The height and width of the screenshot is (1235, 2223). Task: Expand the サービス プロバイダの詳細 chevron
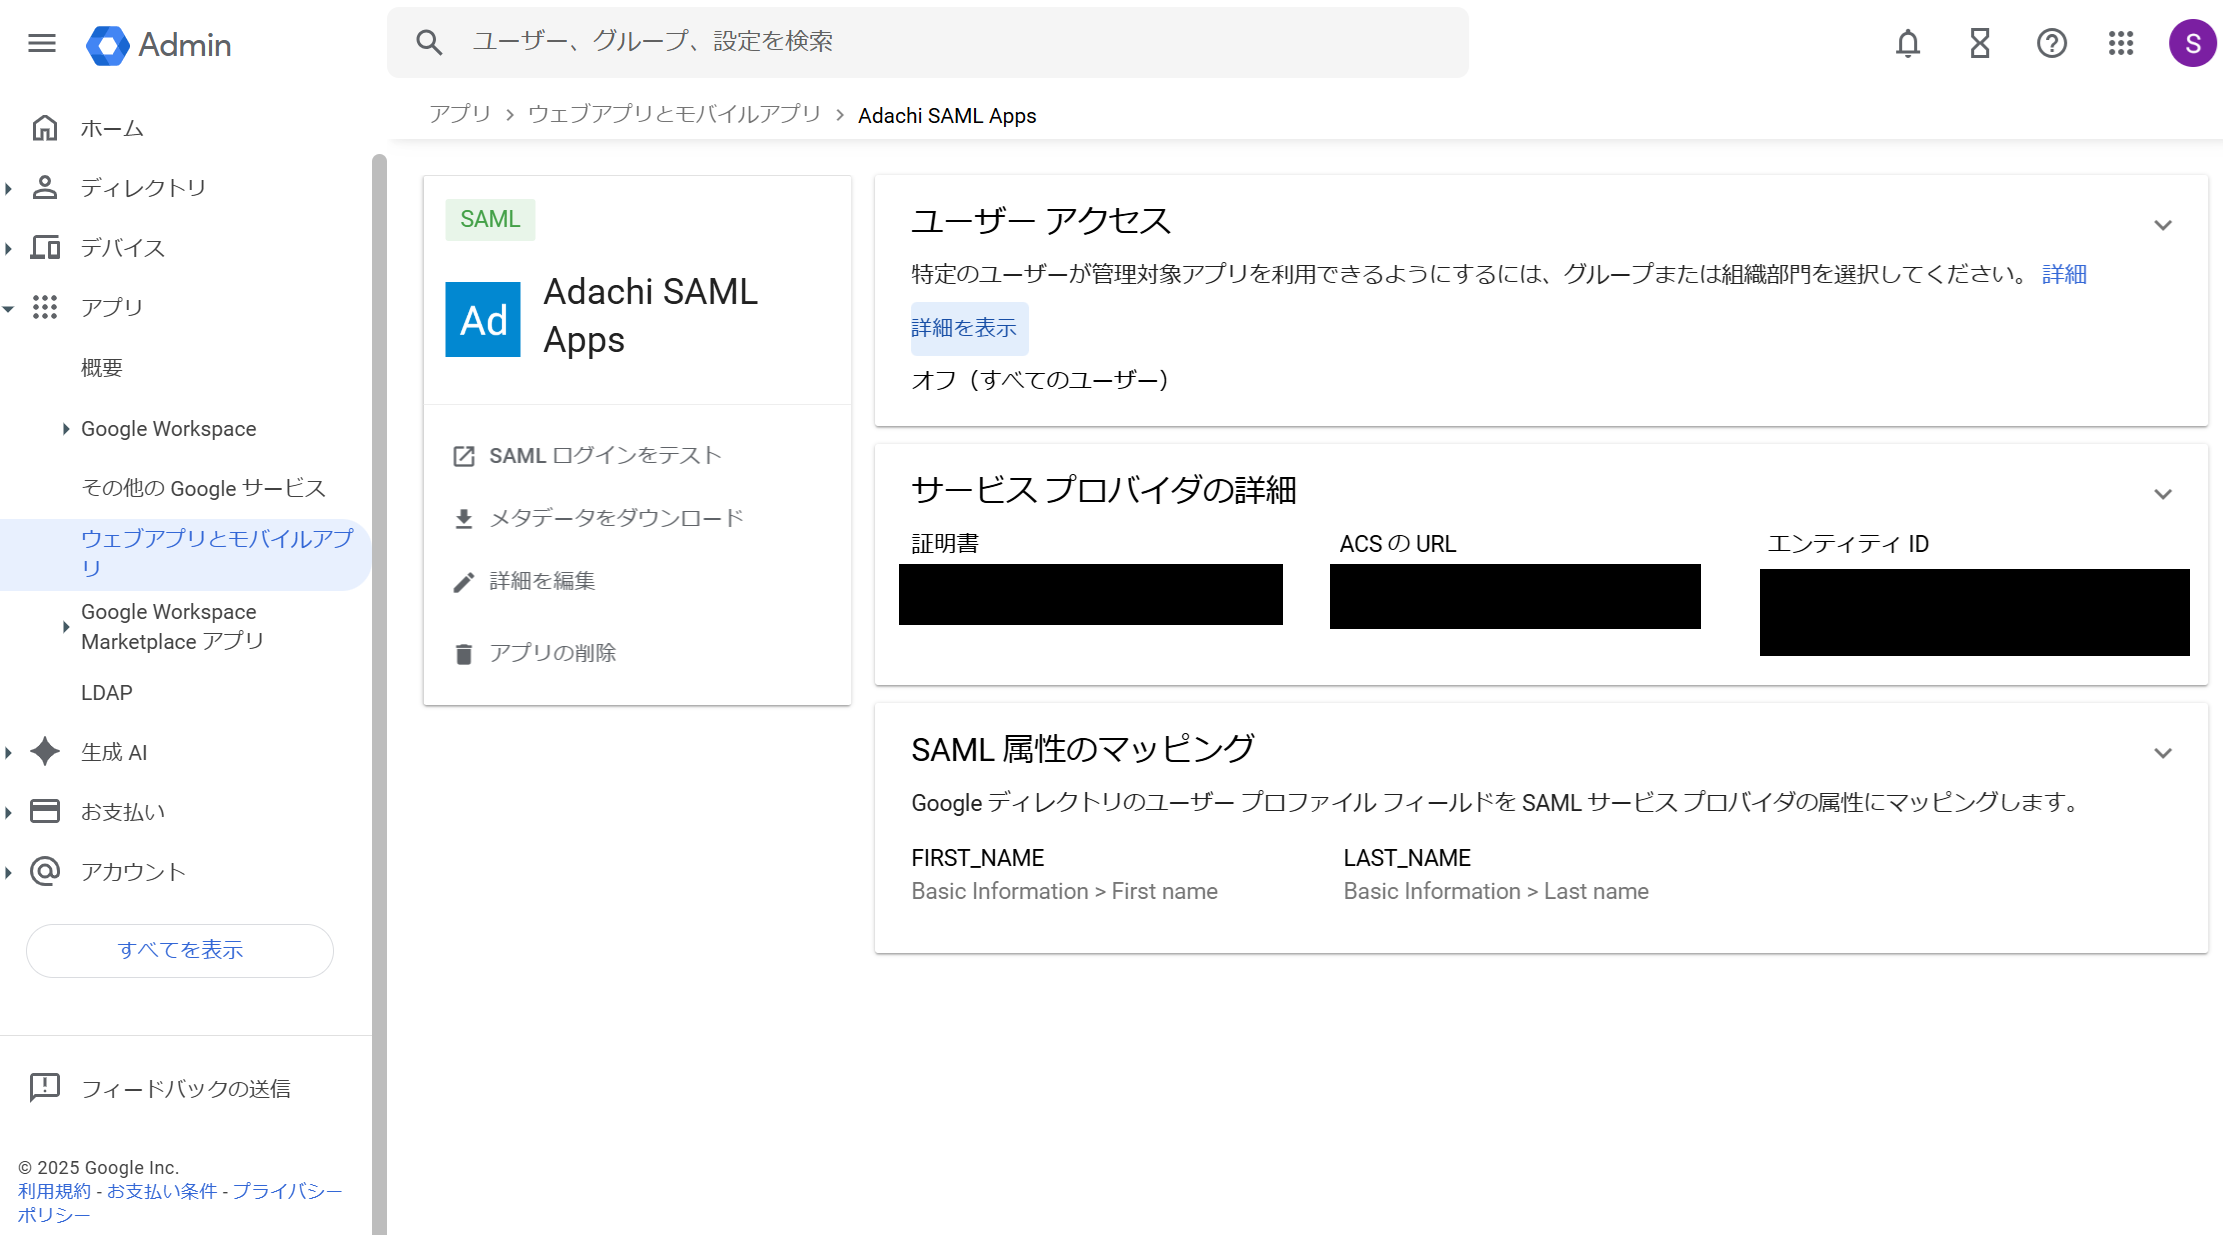click(2162, 495)
